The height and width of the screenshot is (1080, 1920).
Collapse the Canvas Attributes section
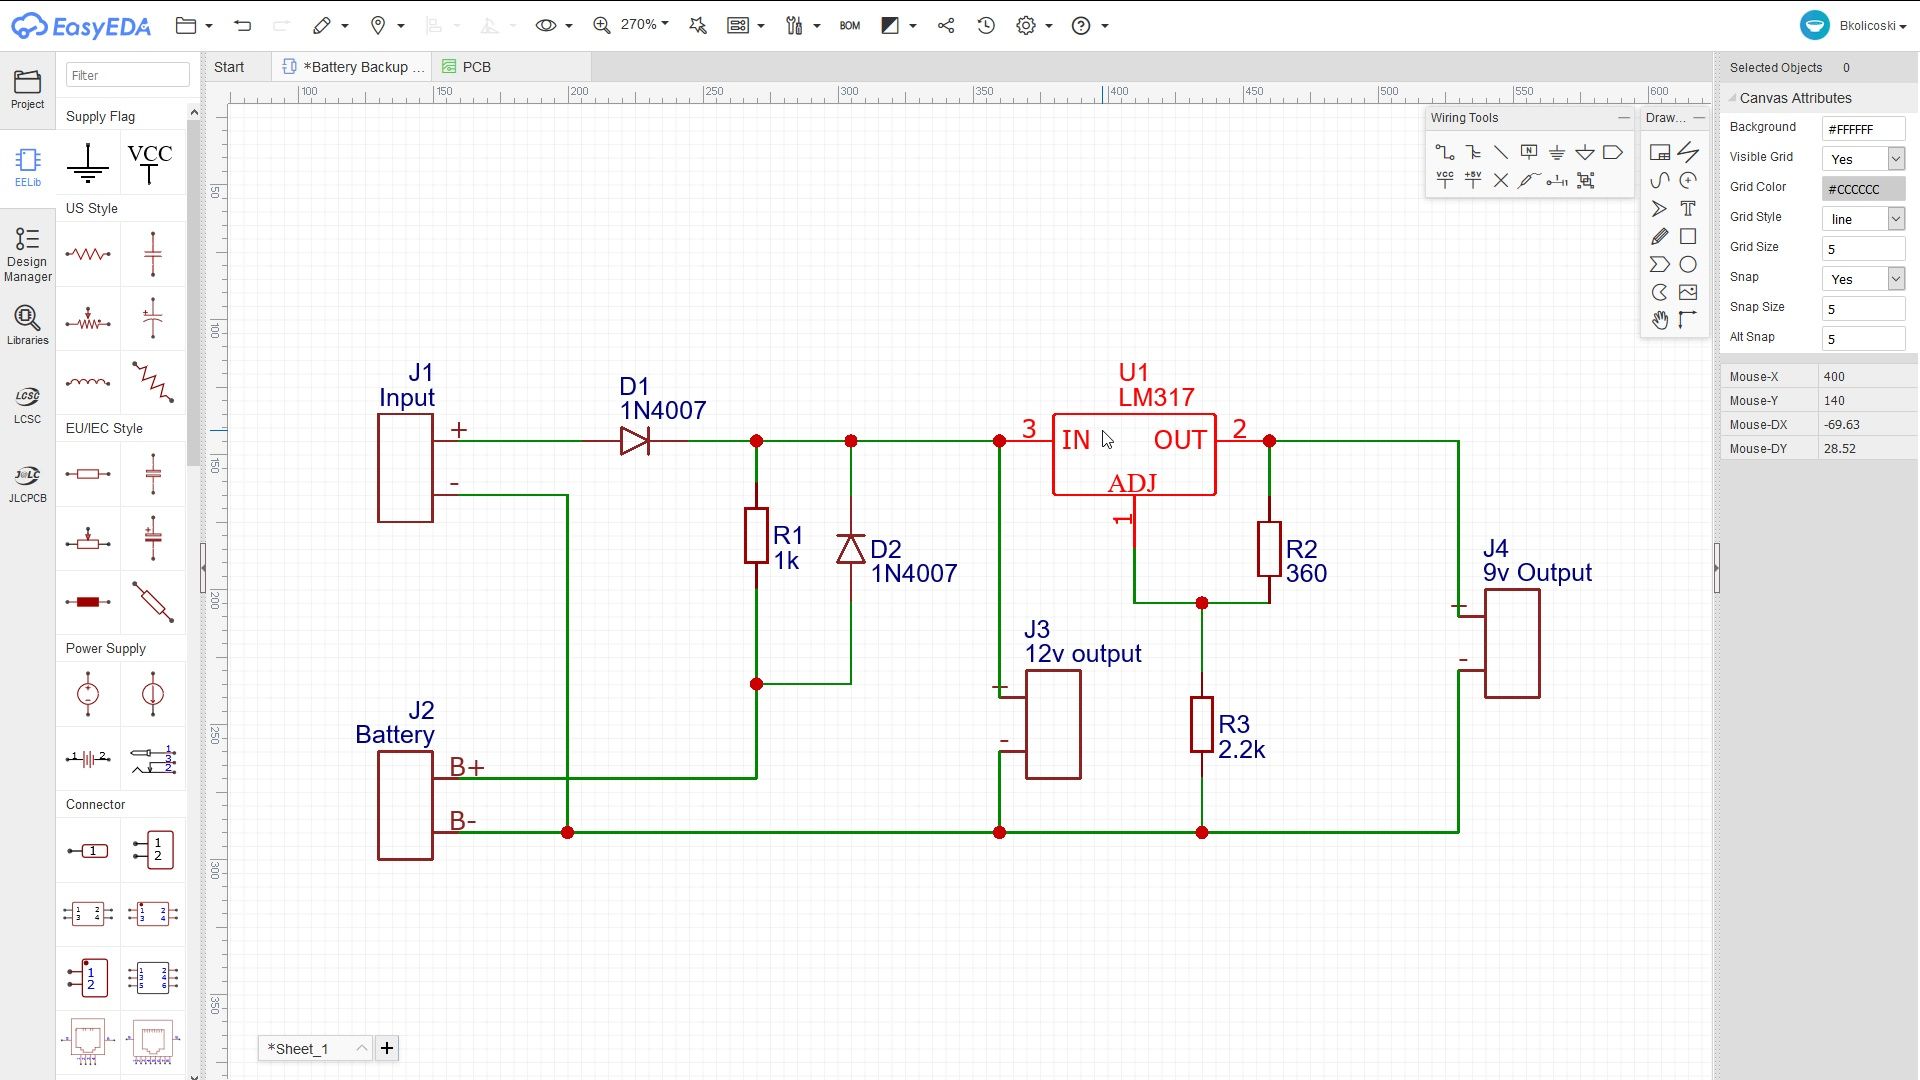[1734, 98]
